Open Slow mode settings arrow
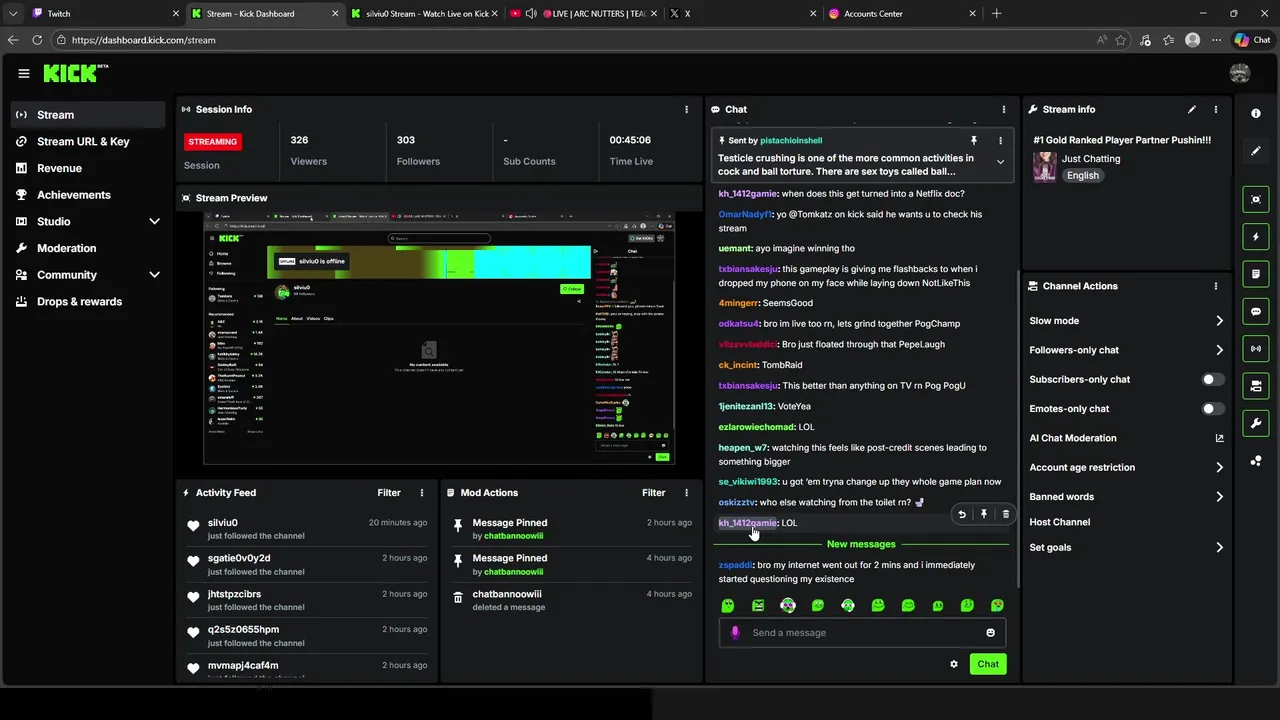The width and height of the screenshot is (1280, 720). [x=1219, y=321]
